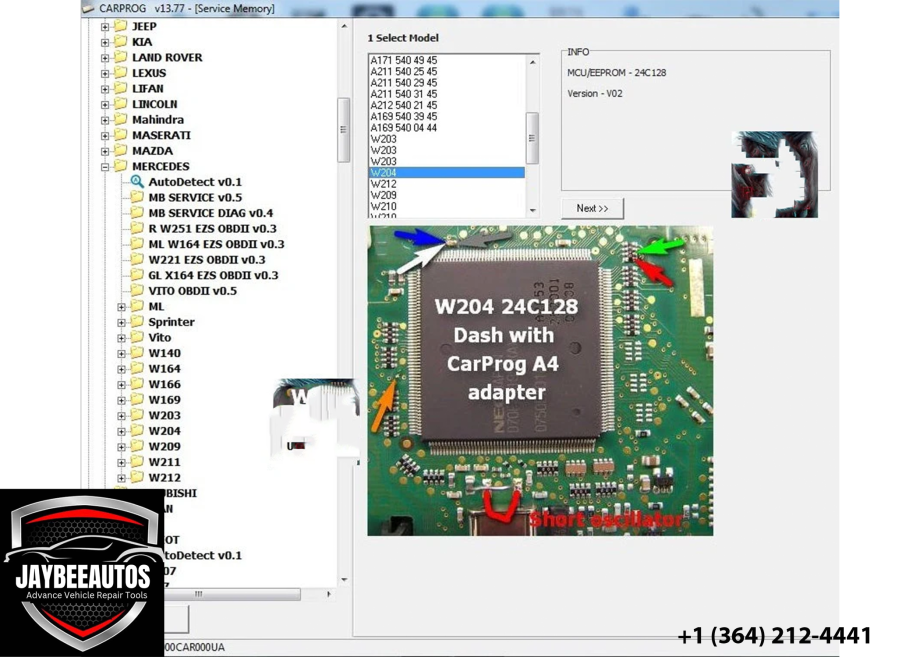920x657 pixels.
Task: Select highlighted W204 in model list
Action: (x=447, y=172)
